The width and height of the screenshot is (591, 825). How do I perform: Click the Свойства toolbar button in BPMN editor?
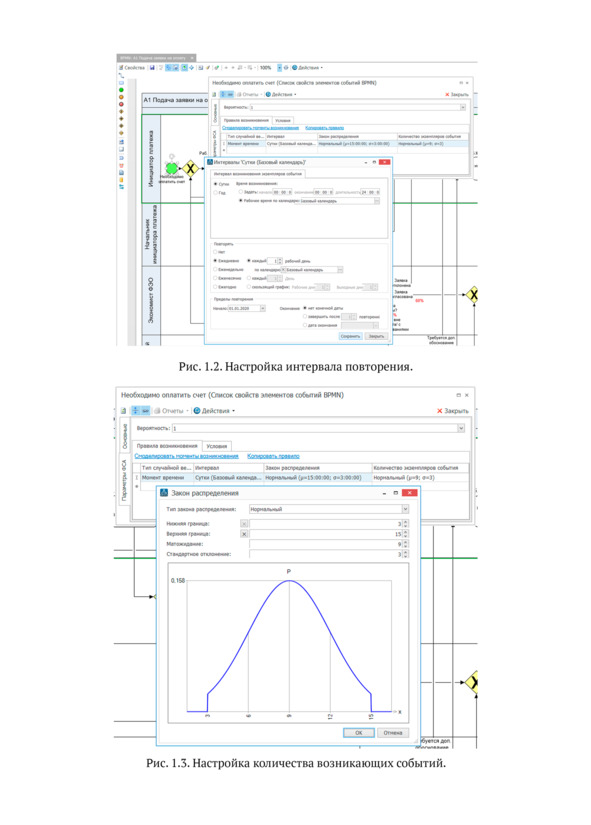click(x=131, y=68)
